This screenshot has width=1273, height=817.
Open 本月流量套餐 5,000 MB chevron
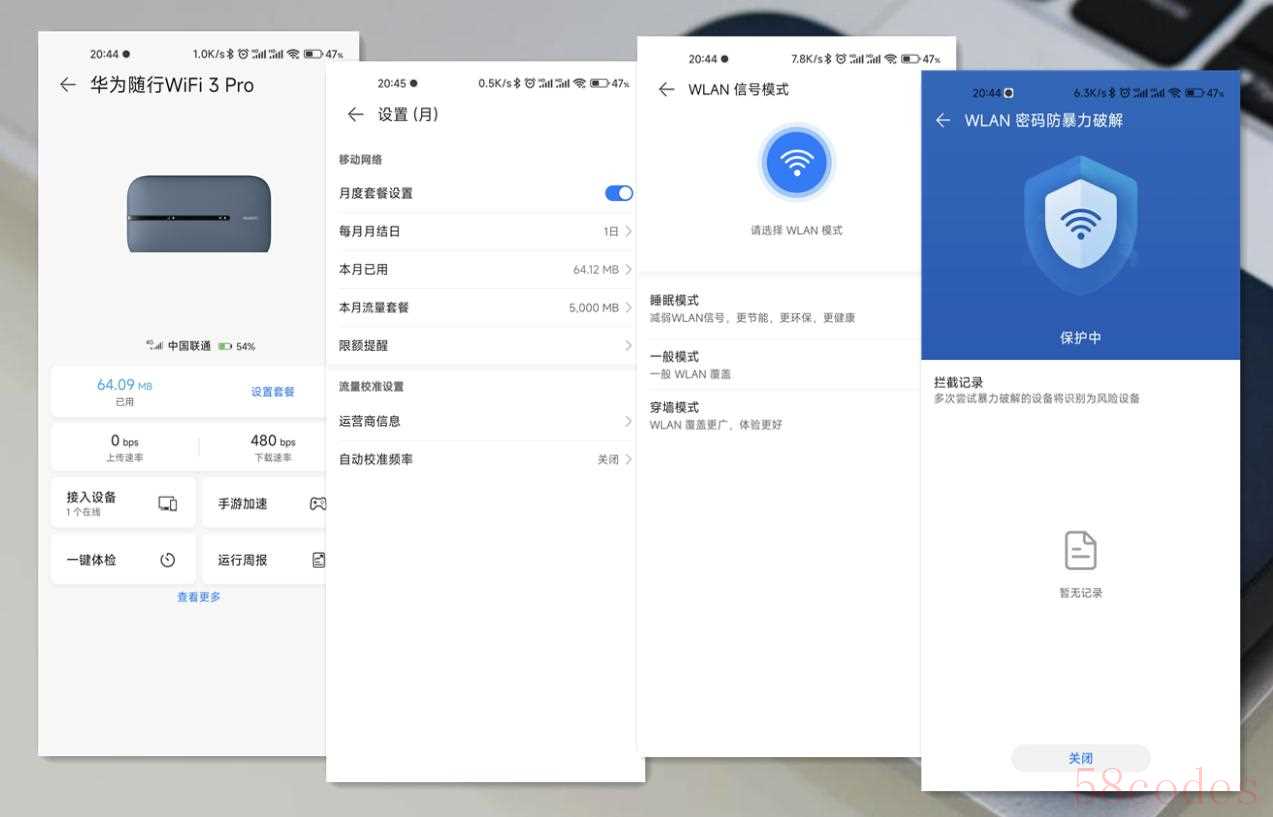coord(628,307)
